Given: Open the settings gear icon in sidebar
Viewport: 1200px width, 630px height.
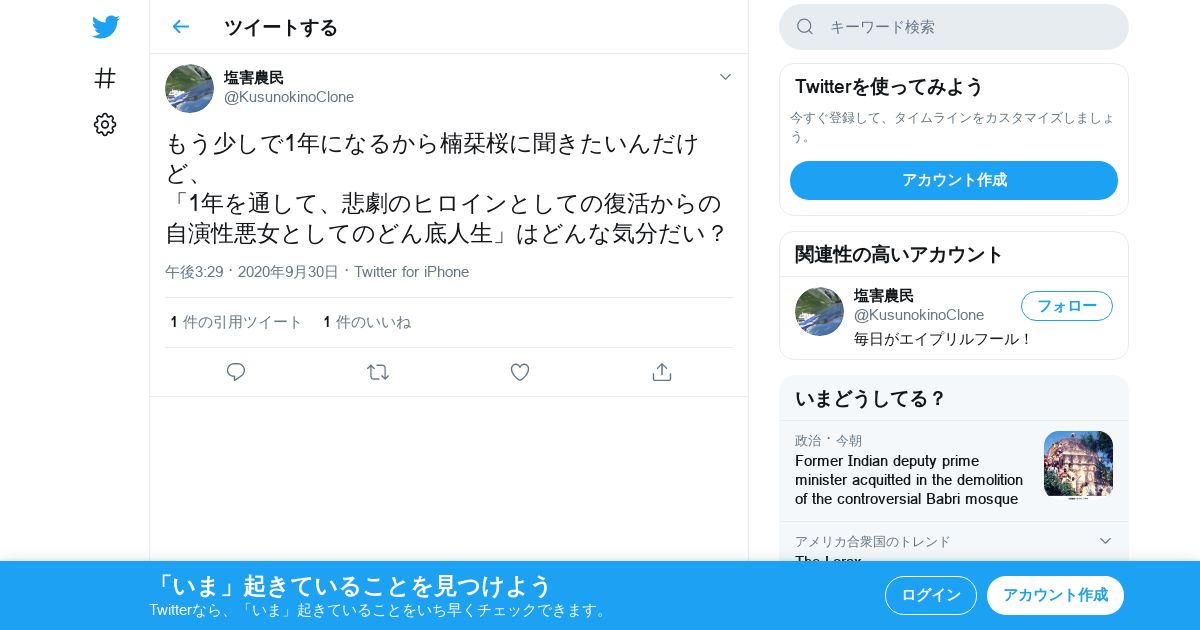Looking at the screenshot, I should (x=105, y=124).
